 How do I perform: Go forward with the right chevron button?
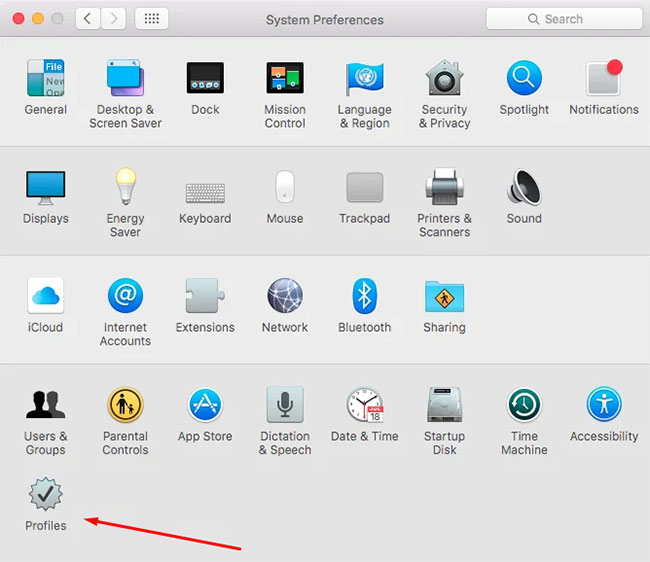click(113, 19)
